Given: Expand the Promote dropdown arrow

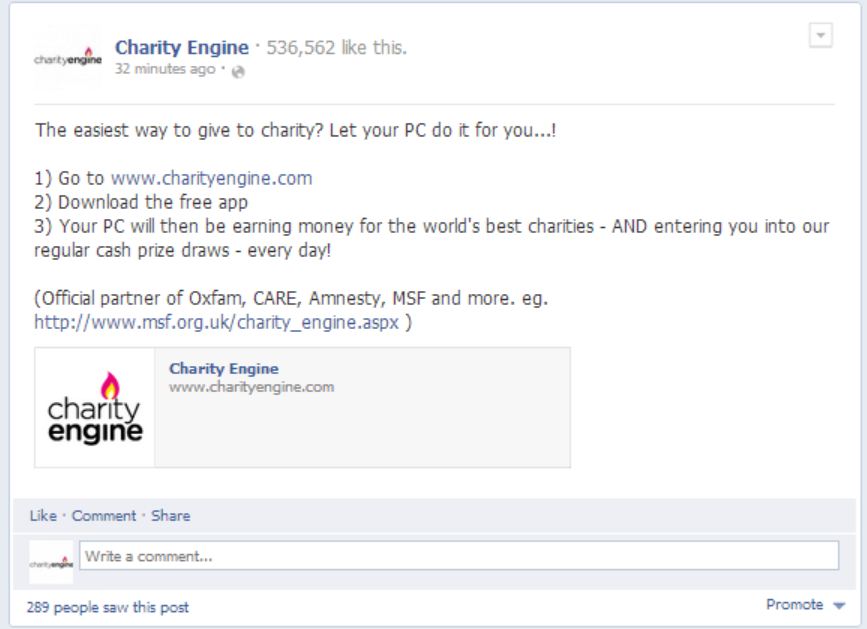Looking at the screenshot, I should [x=839, y=606].
